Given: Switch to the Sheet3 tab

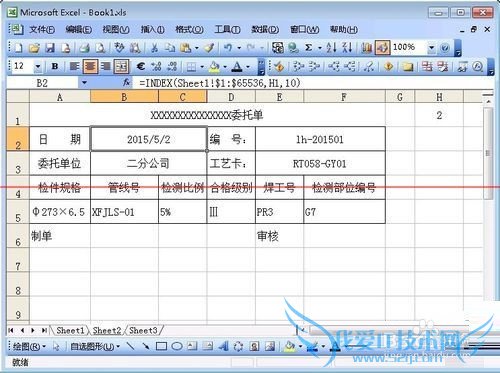Looking at the screenshot, I should coord(143,330).
